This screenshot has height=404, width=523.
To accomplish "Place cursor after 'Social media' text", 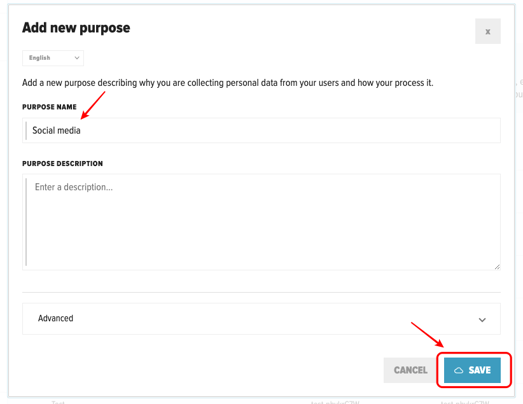I will click(81, 130).
